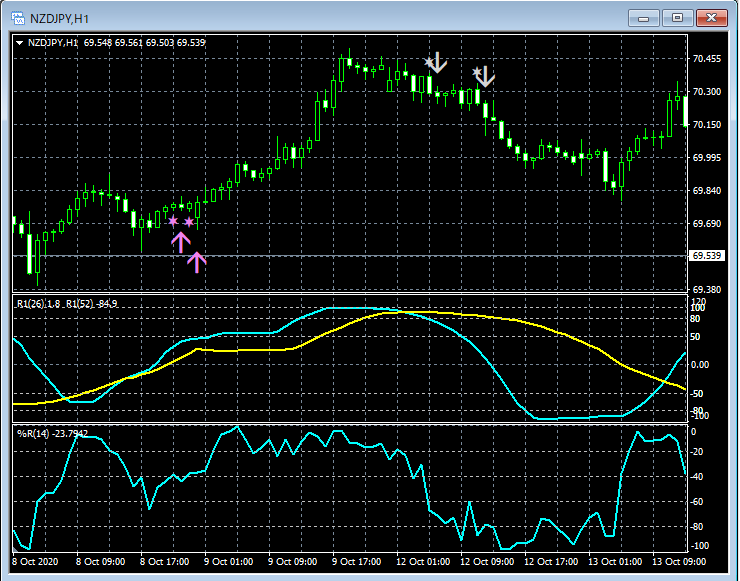Screen dimensions: 740x581
Task: Click scale value 0.00 in R1 pane
Action: pos(700,365)
